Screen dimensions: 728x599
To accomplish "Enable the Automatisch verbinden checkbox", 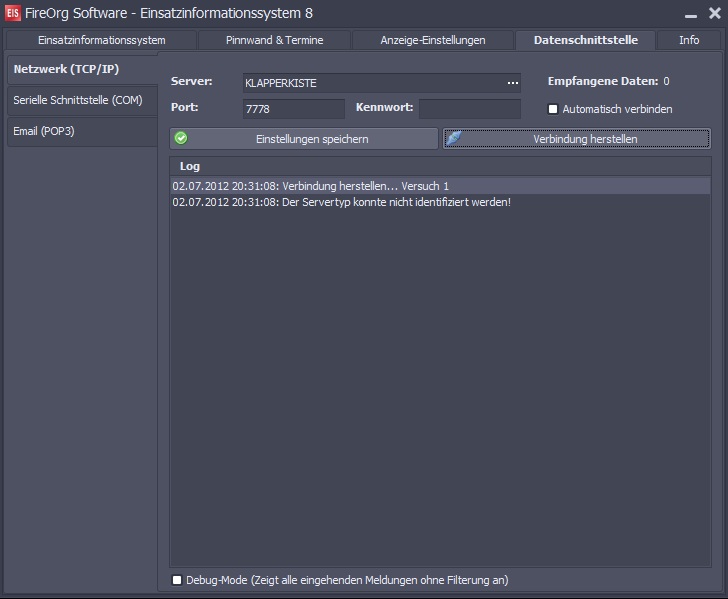I will [x=553, y=109].
